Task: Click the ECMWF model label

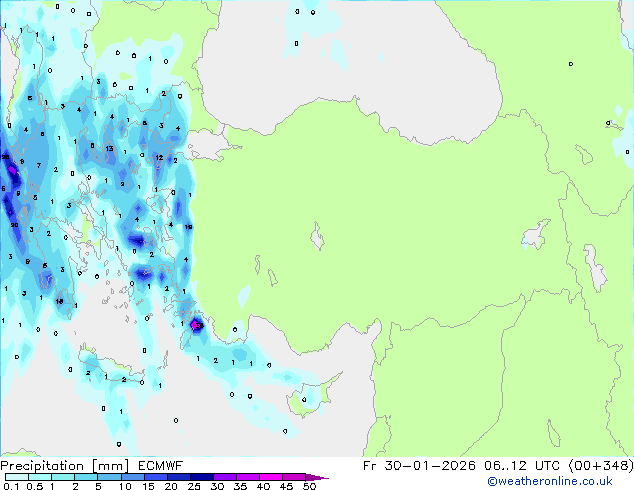Action: coord(161,466)
